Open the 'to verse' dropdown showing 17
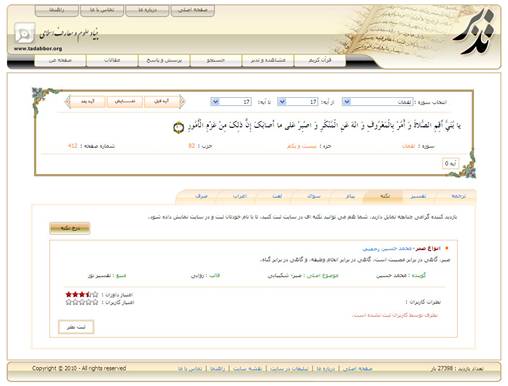 click(x=231, y=102)
